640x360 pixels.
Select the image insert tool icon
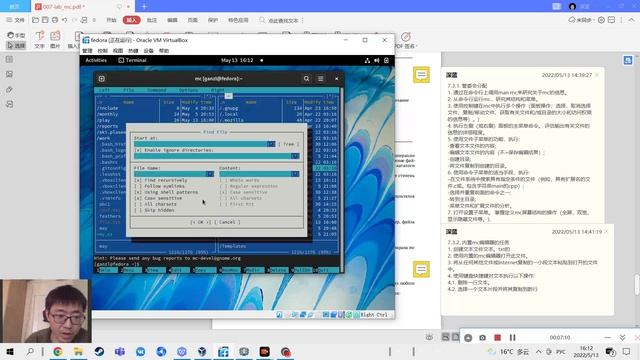[x=55, y=36]
